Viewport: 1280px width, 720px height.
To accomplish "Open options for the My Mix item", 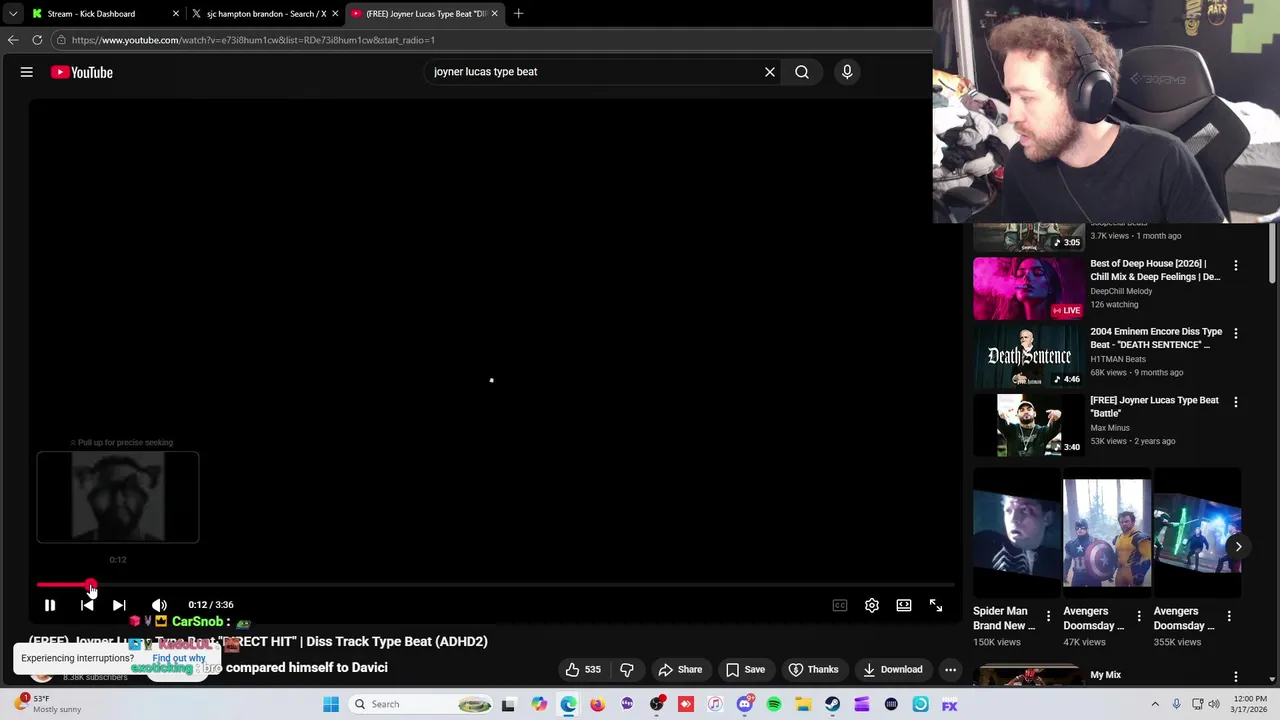I will click(x=1236, y=677).
